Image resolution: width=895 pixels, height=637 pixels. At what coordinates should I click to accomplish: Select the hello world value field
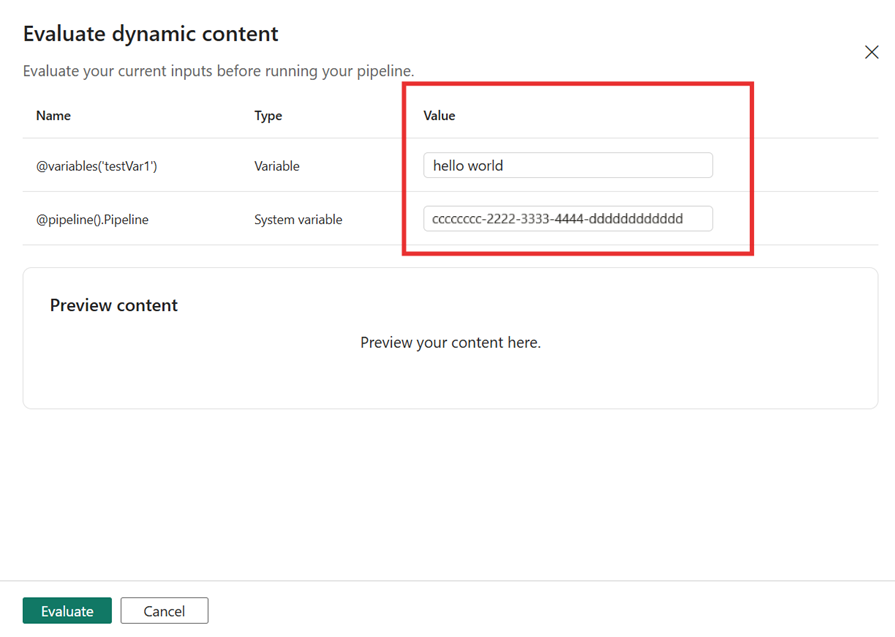(x=567, y=164)
